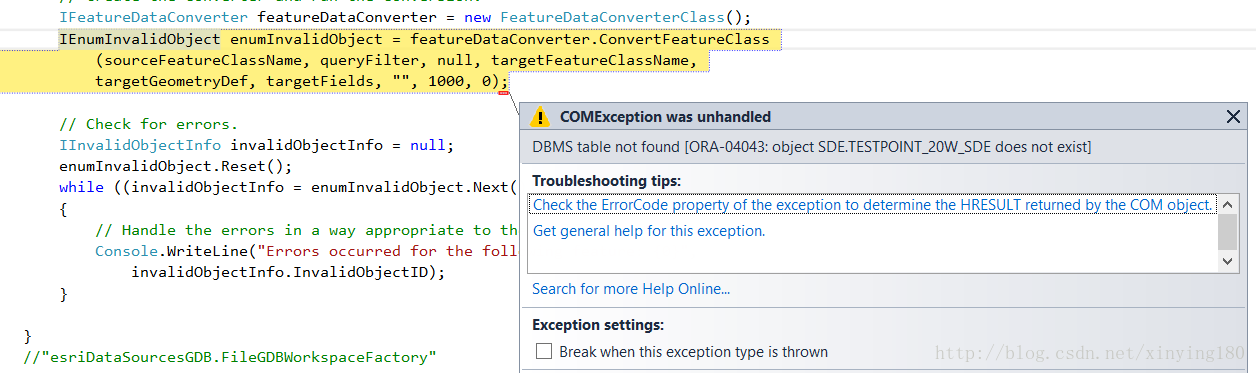Click the 'Exception settings:' heading
Viewport: 1256px width, 373px height.
(598, 325)
